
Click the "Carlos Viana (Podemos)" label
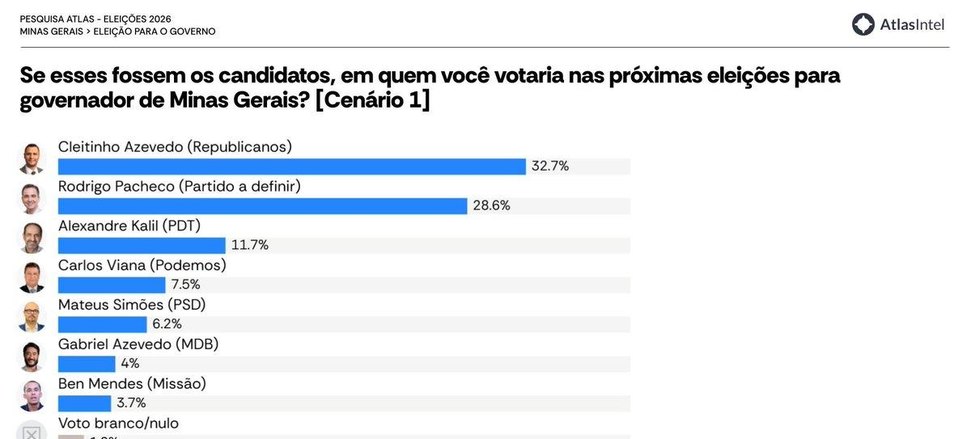click(143, 265)
